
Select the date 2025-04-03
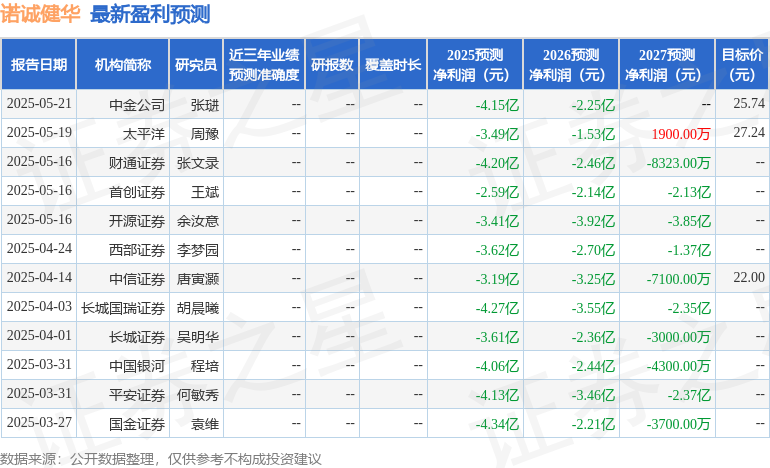click(x=39, y=306)
